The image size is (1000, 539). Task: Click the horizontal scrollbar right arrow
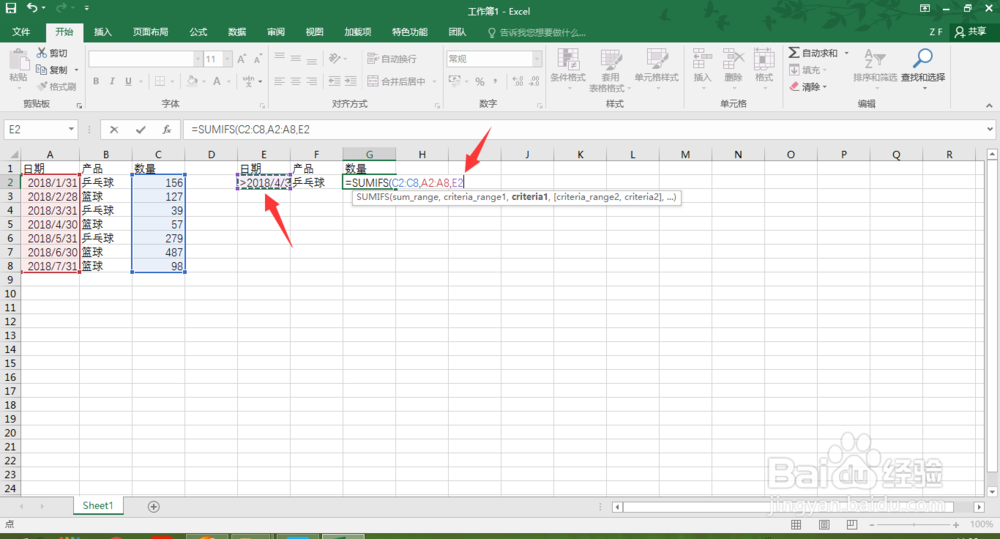[979, 507]
